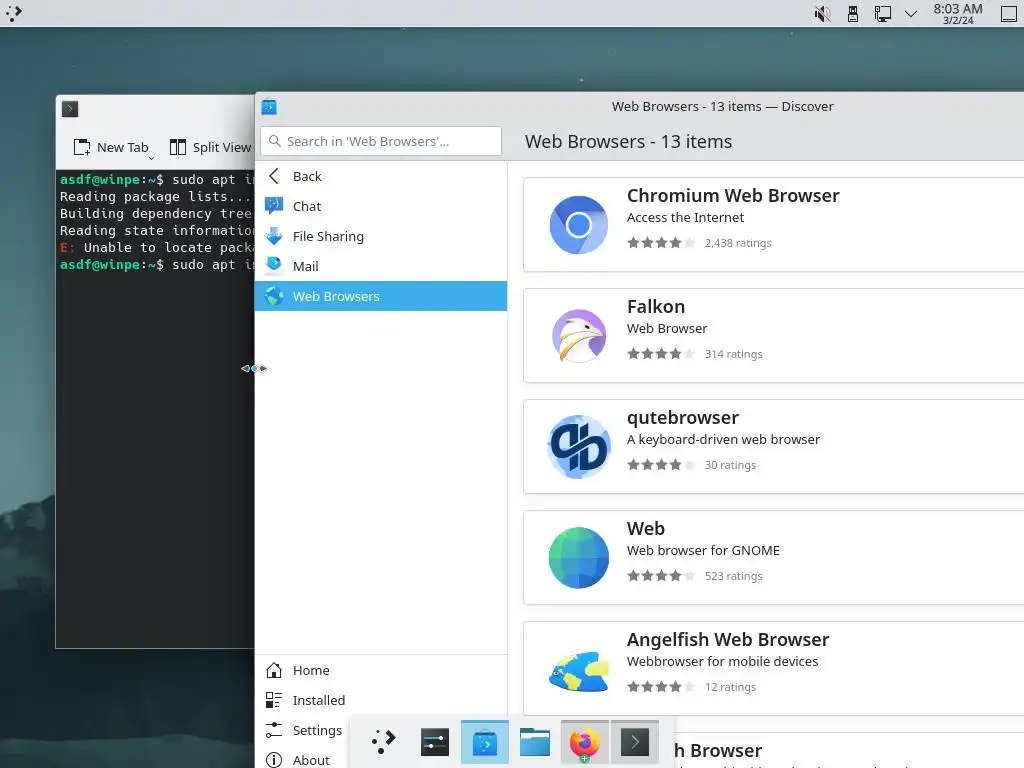Viewport: 1024px width, 768px height.
Task: Click the About info icon
Action: [x=274, y=760]
